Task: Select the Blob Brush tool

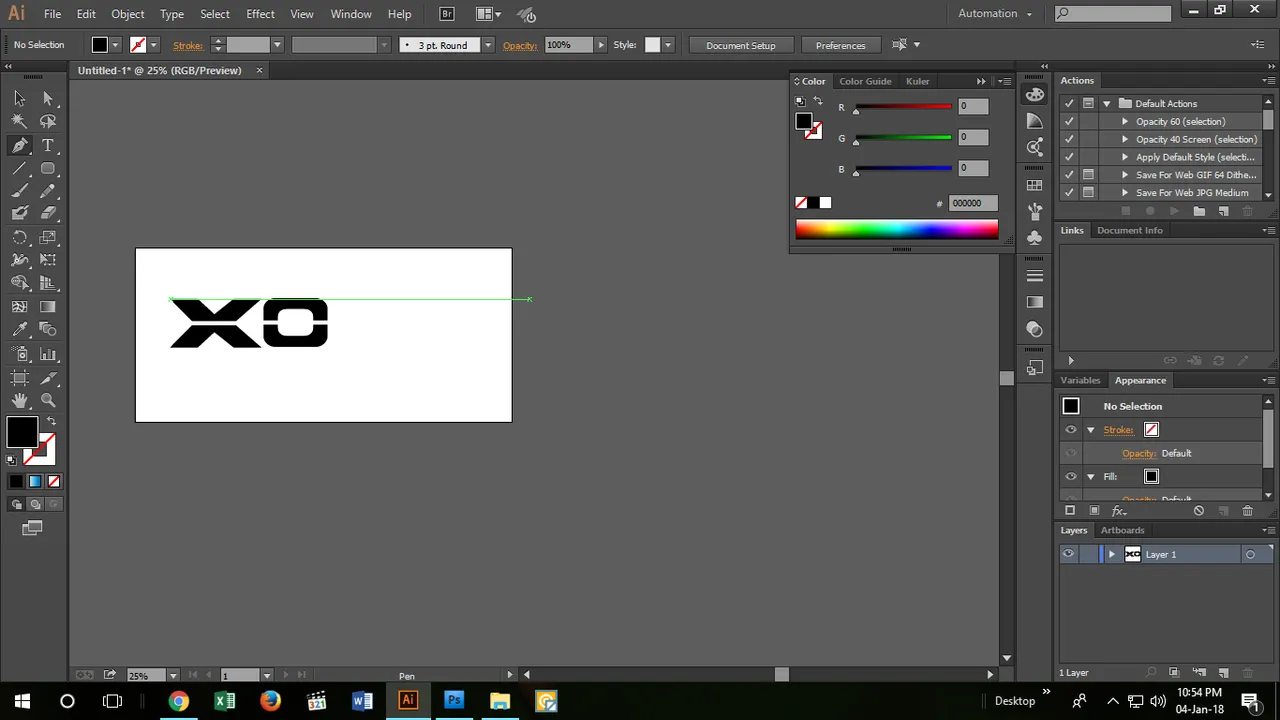Action: [x=20, y=213]
